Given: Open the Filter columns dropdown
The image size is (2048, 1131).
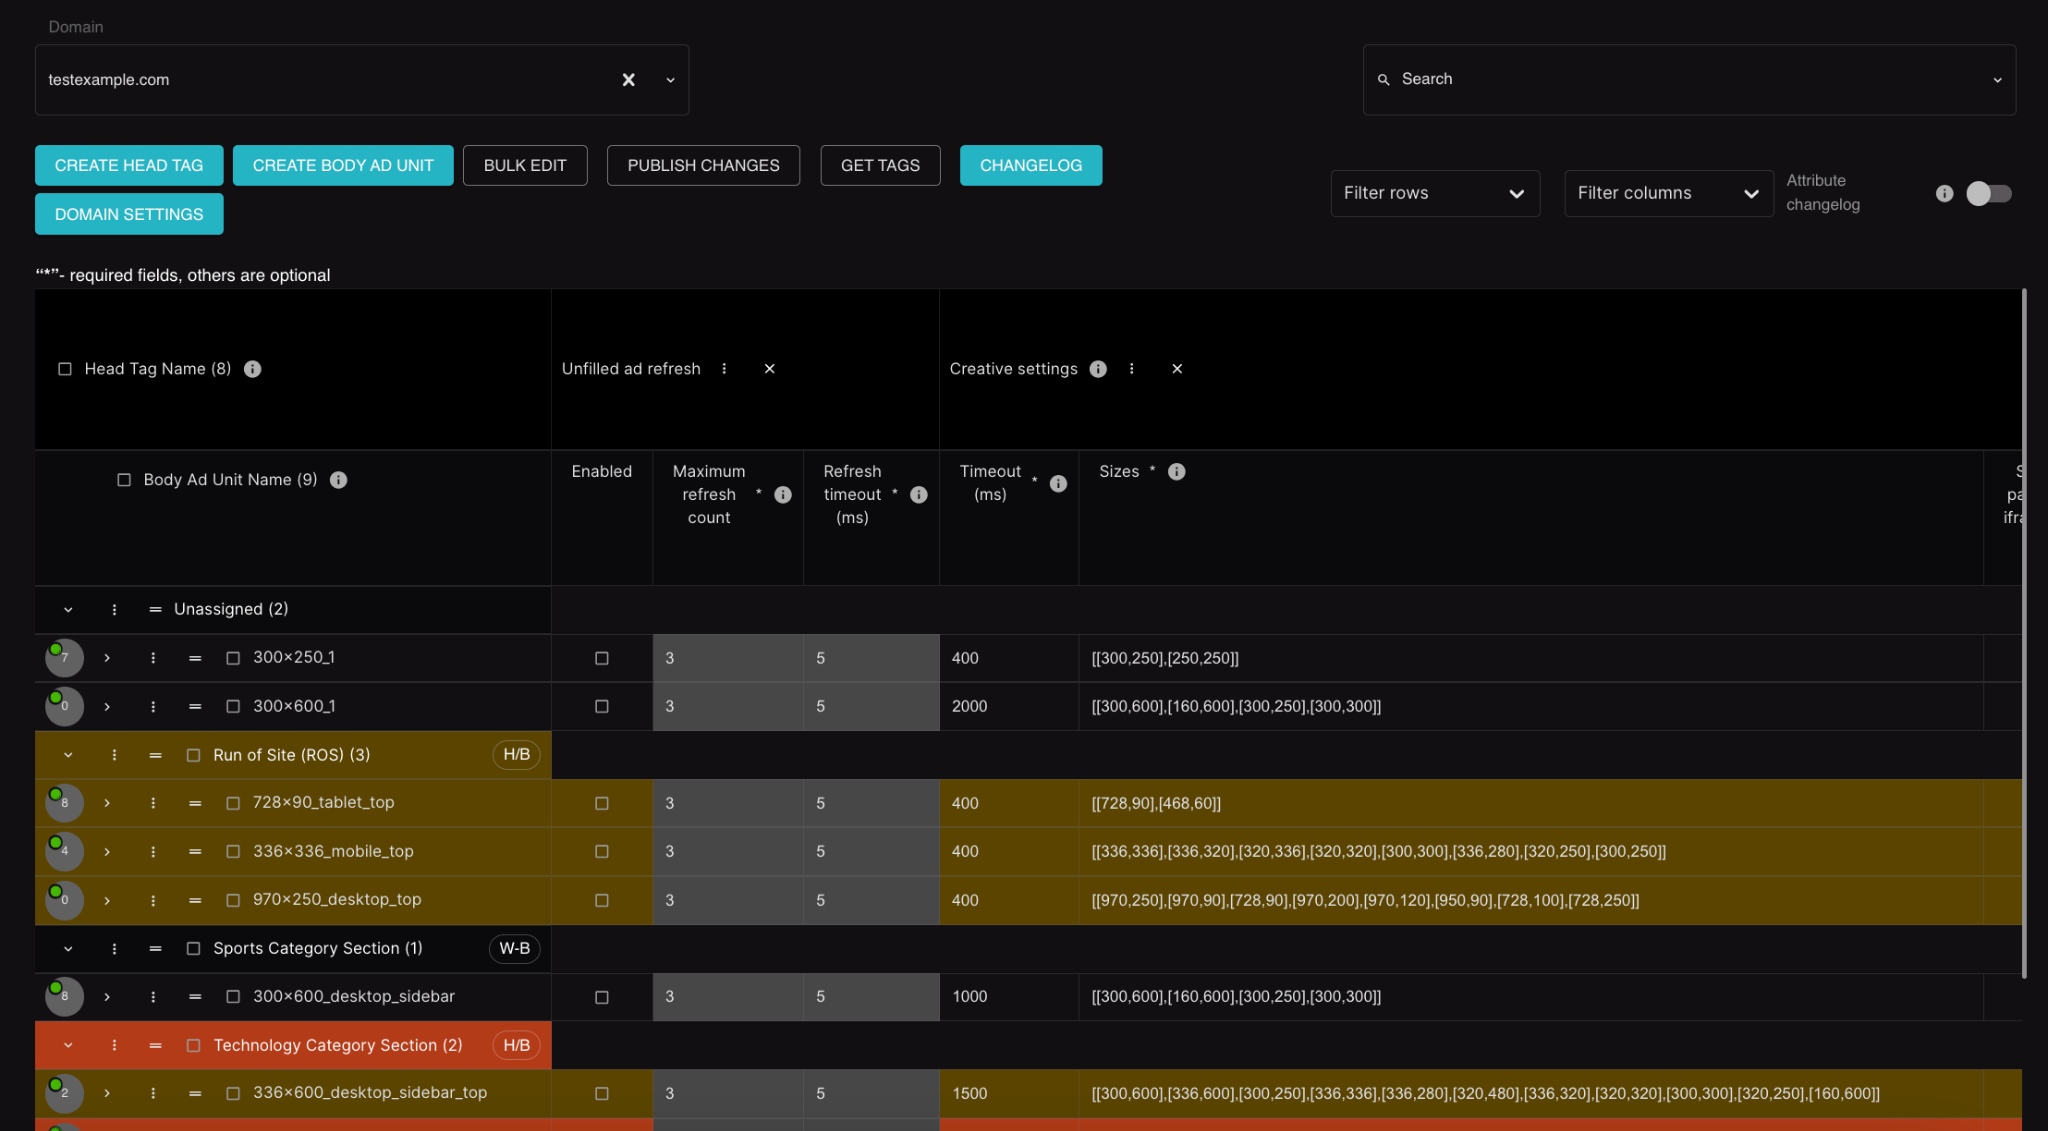Looking at the screenshot, I should 1668,193.
